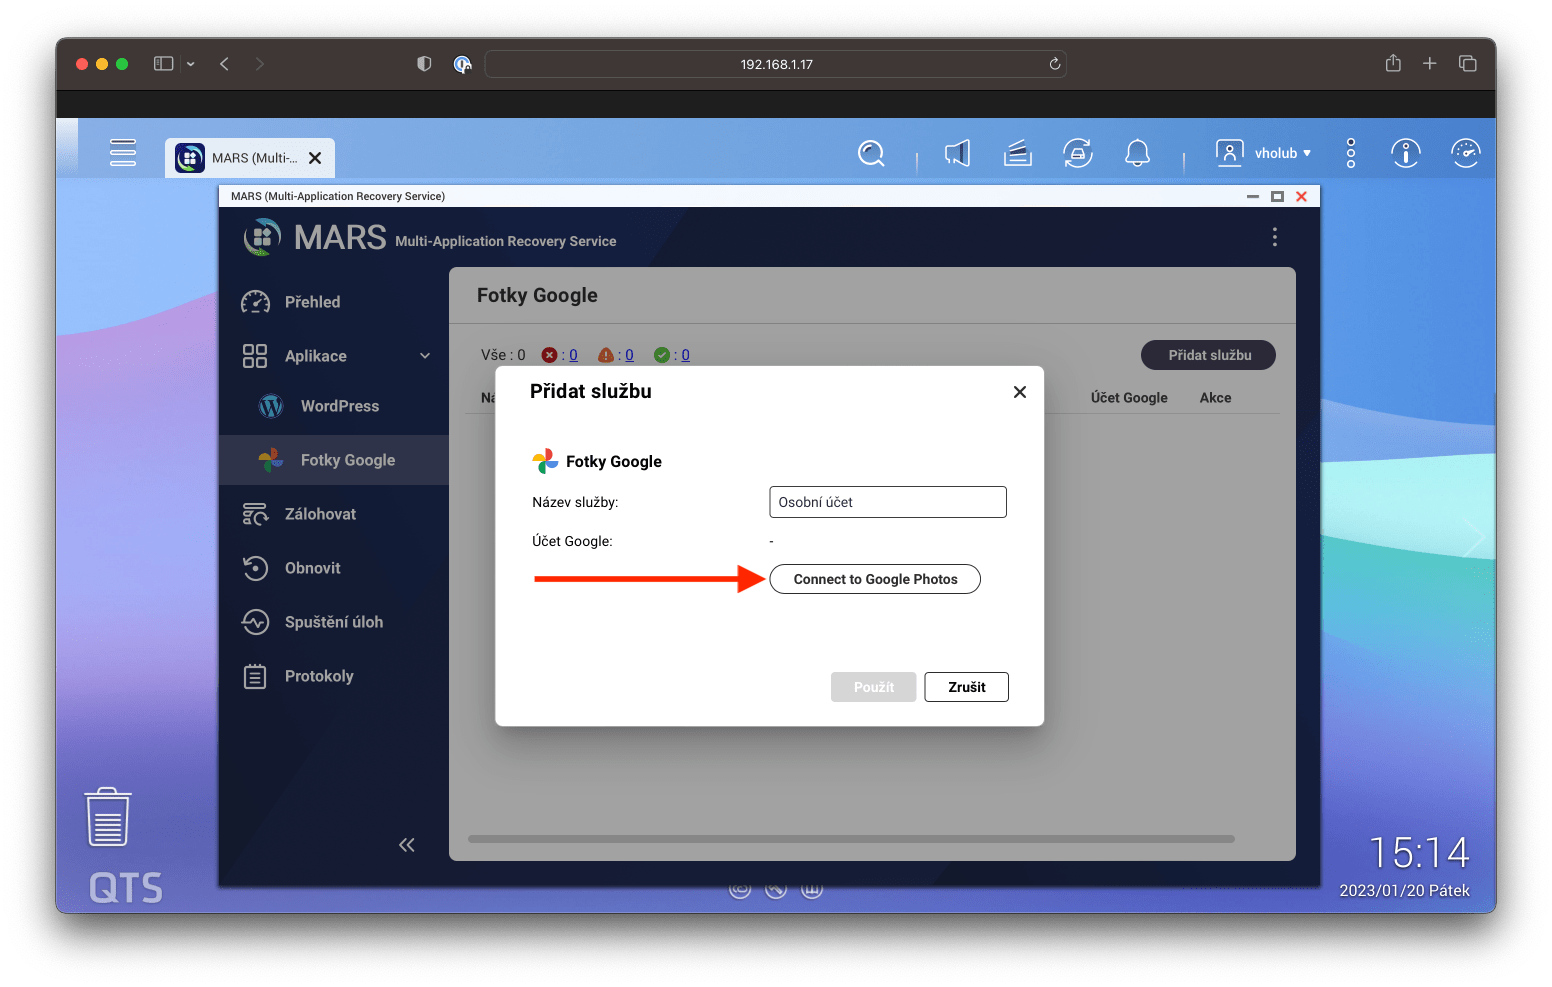Viewport: 1552px width, 987px height.
Task: Open MARS three-dot options menu
Action: (x=1274, y=237)
